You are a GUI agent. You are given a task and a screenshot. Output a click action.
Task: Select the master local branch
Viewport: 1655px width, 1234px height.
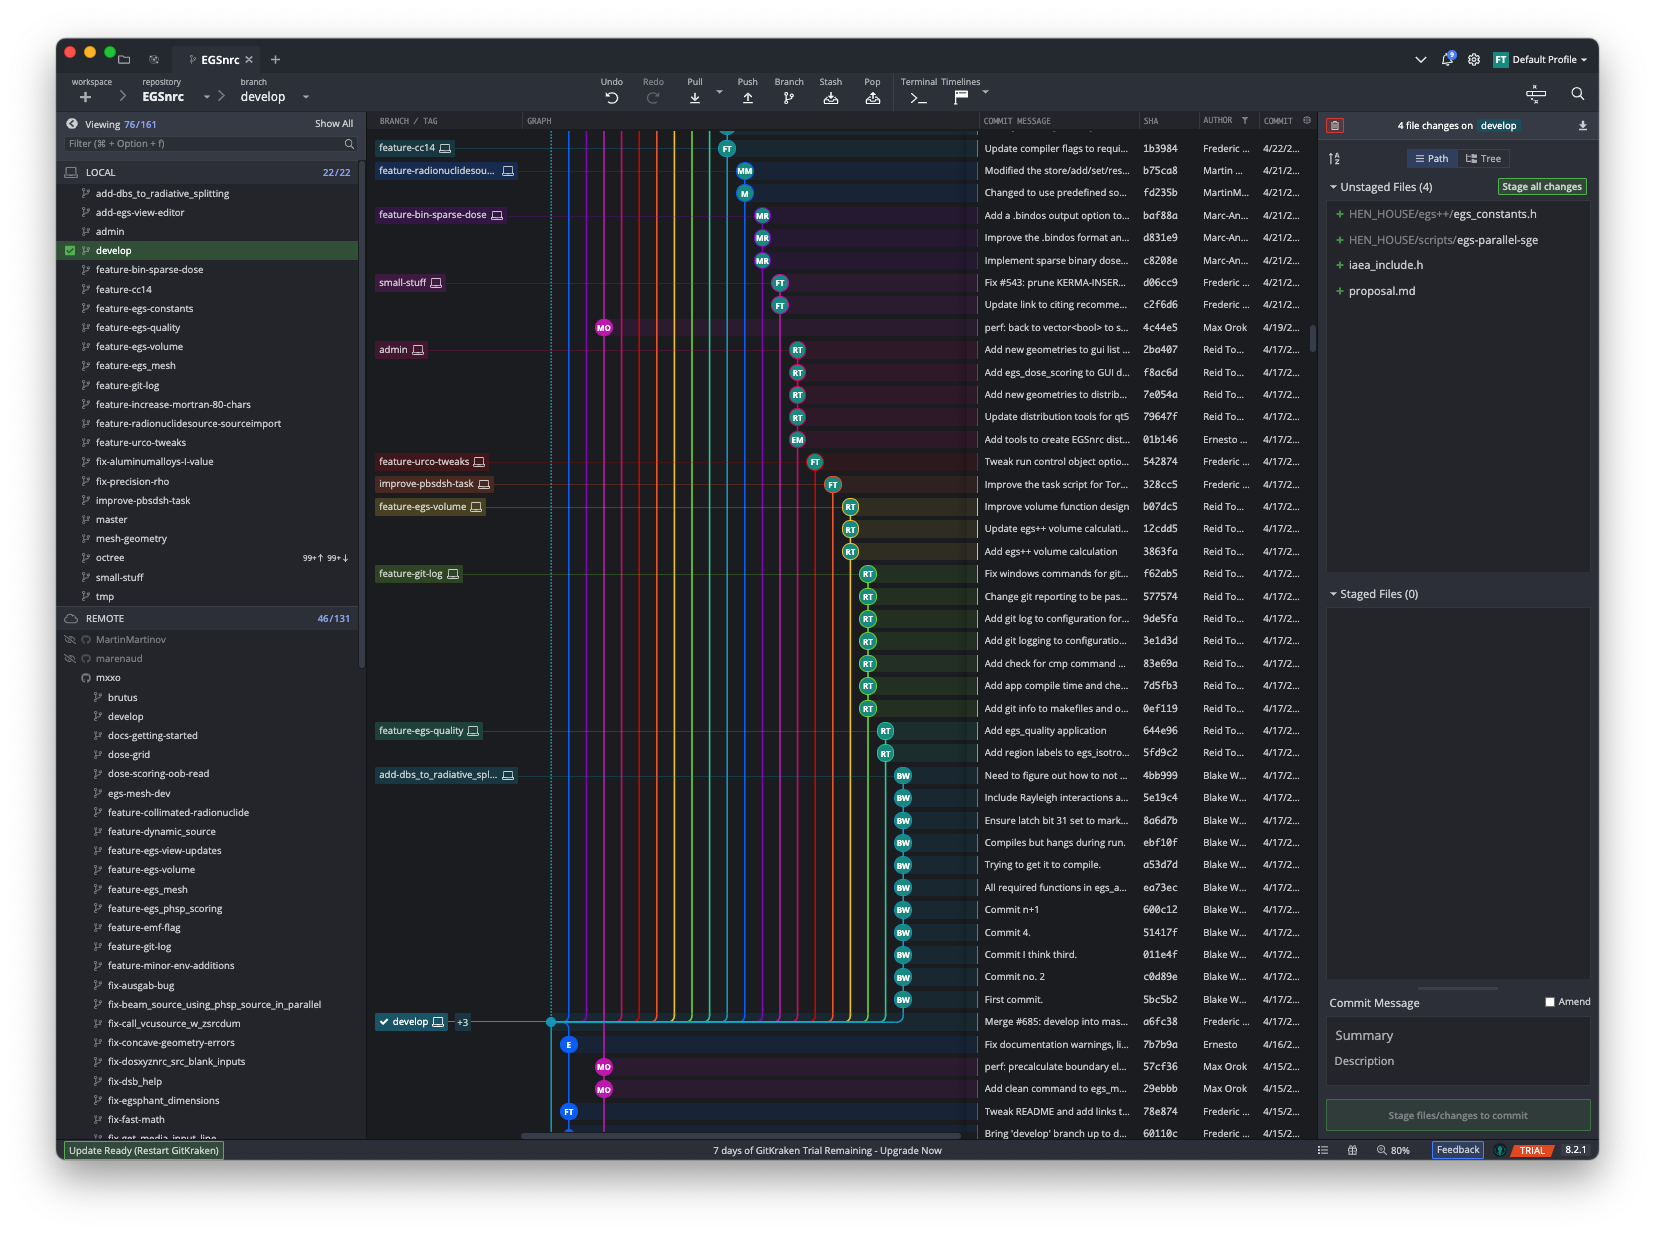[112, 520]
